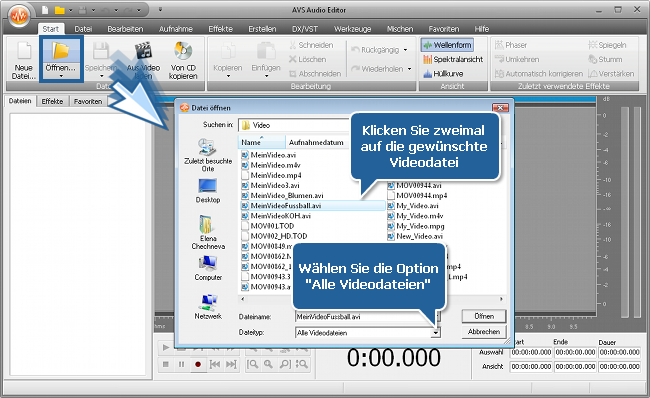Sort by Aufnahmedatum column header
This screenshot has width=650, height=398.
(x=317, y=142)
